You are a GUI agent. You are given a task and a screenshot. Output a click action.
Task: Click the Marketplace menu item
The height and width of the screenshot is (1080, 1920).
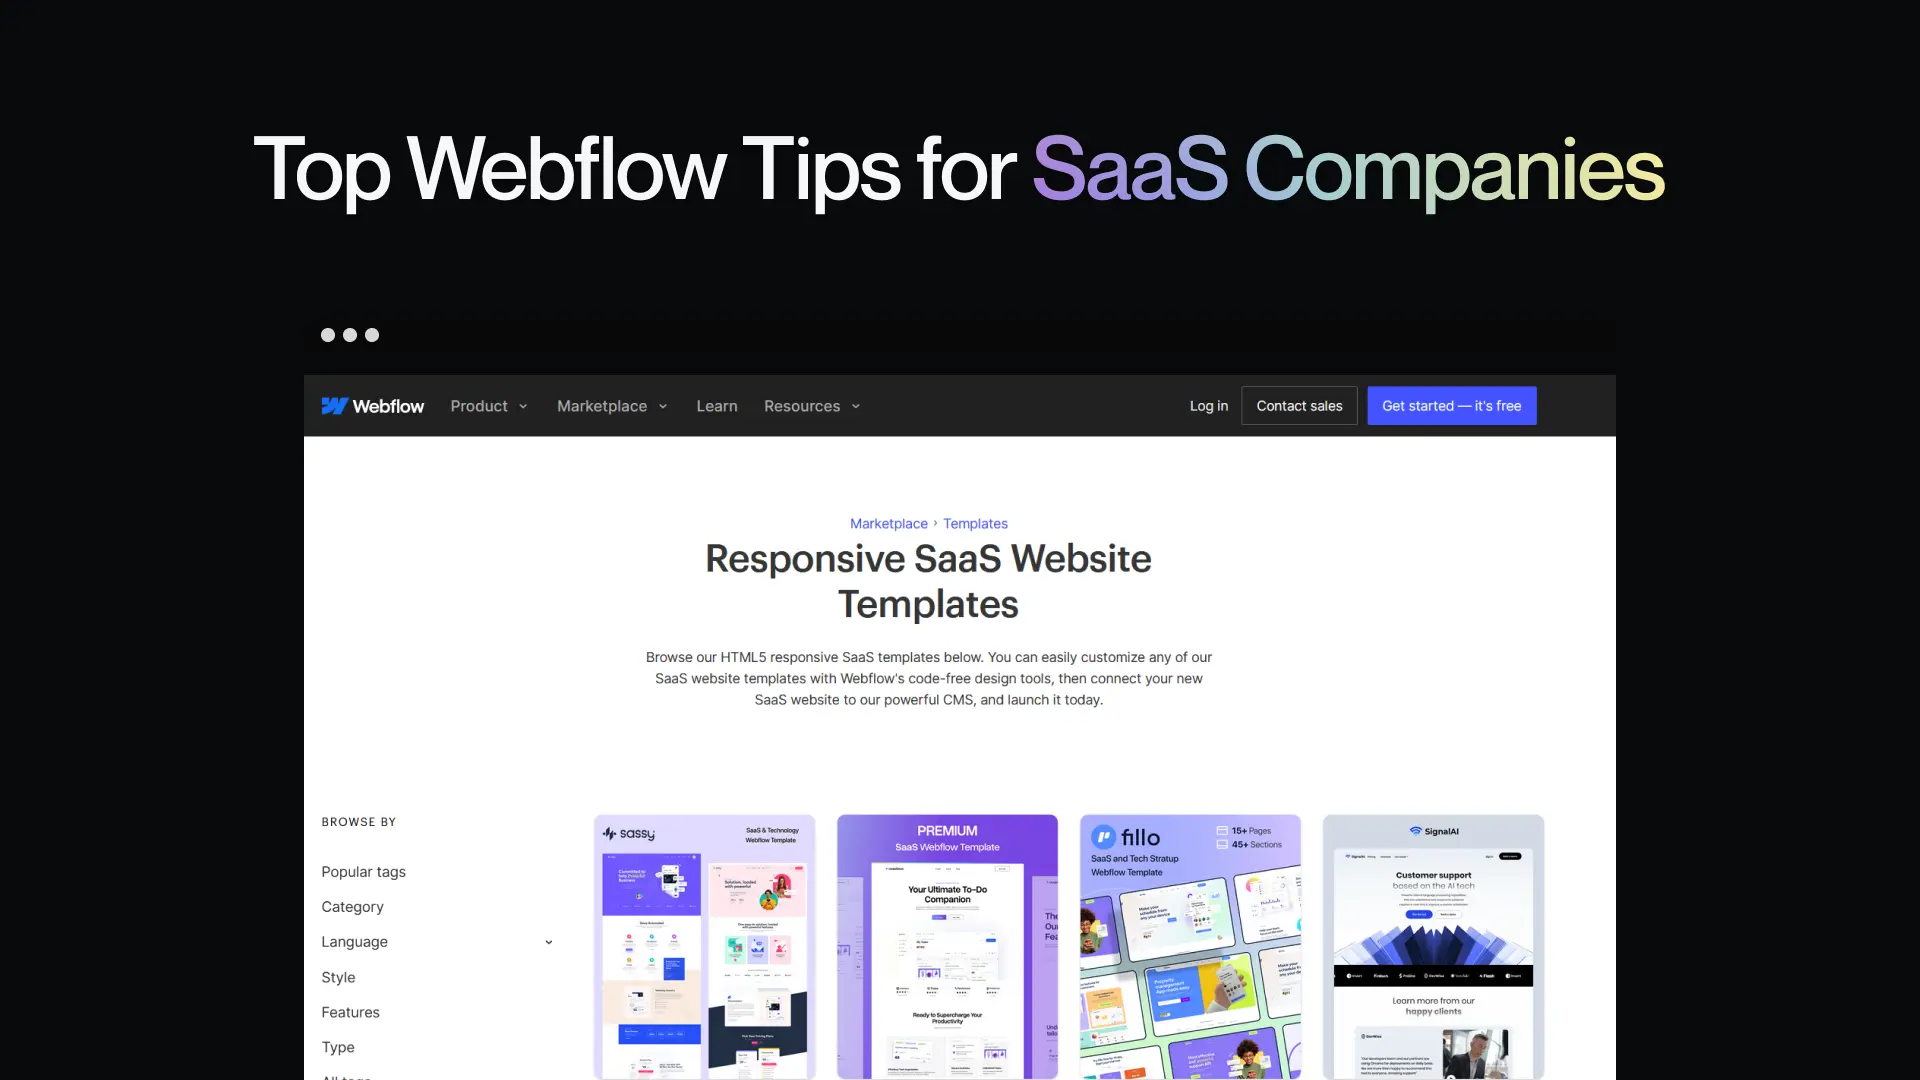coord(601,405)
